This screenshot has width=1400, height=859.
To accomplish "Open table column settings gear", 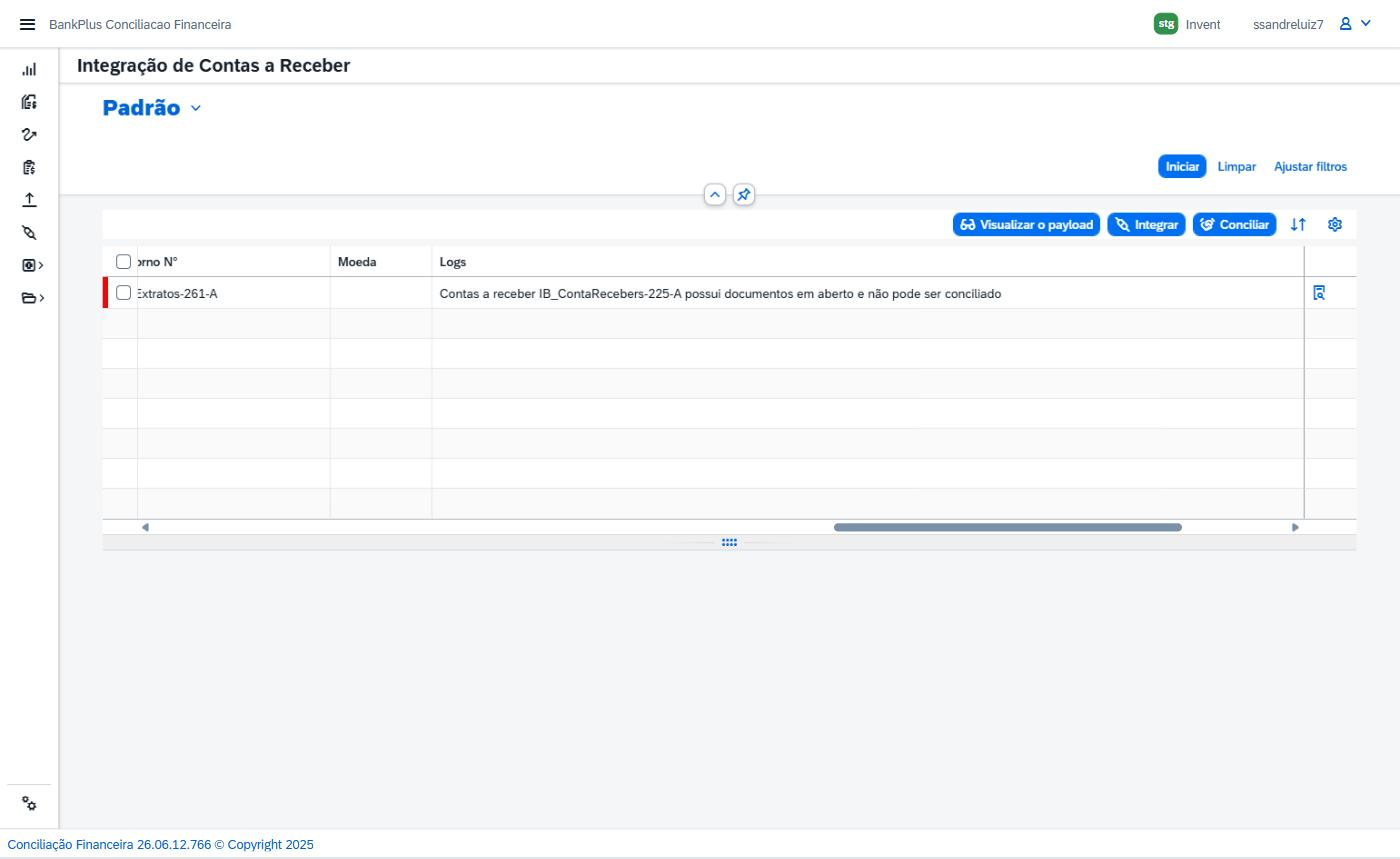I will coord(1335,225).
